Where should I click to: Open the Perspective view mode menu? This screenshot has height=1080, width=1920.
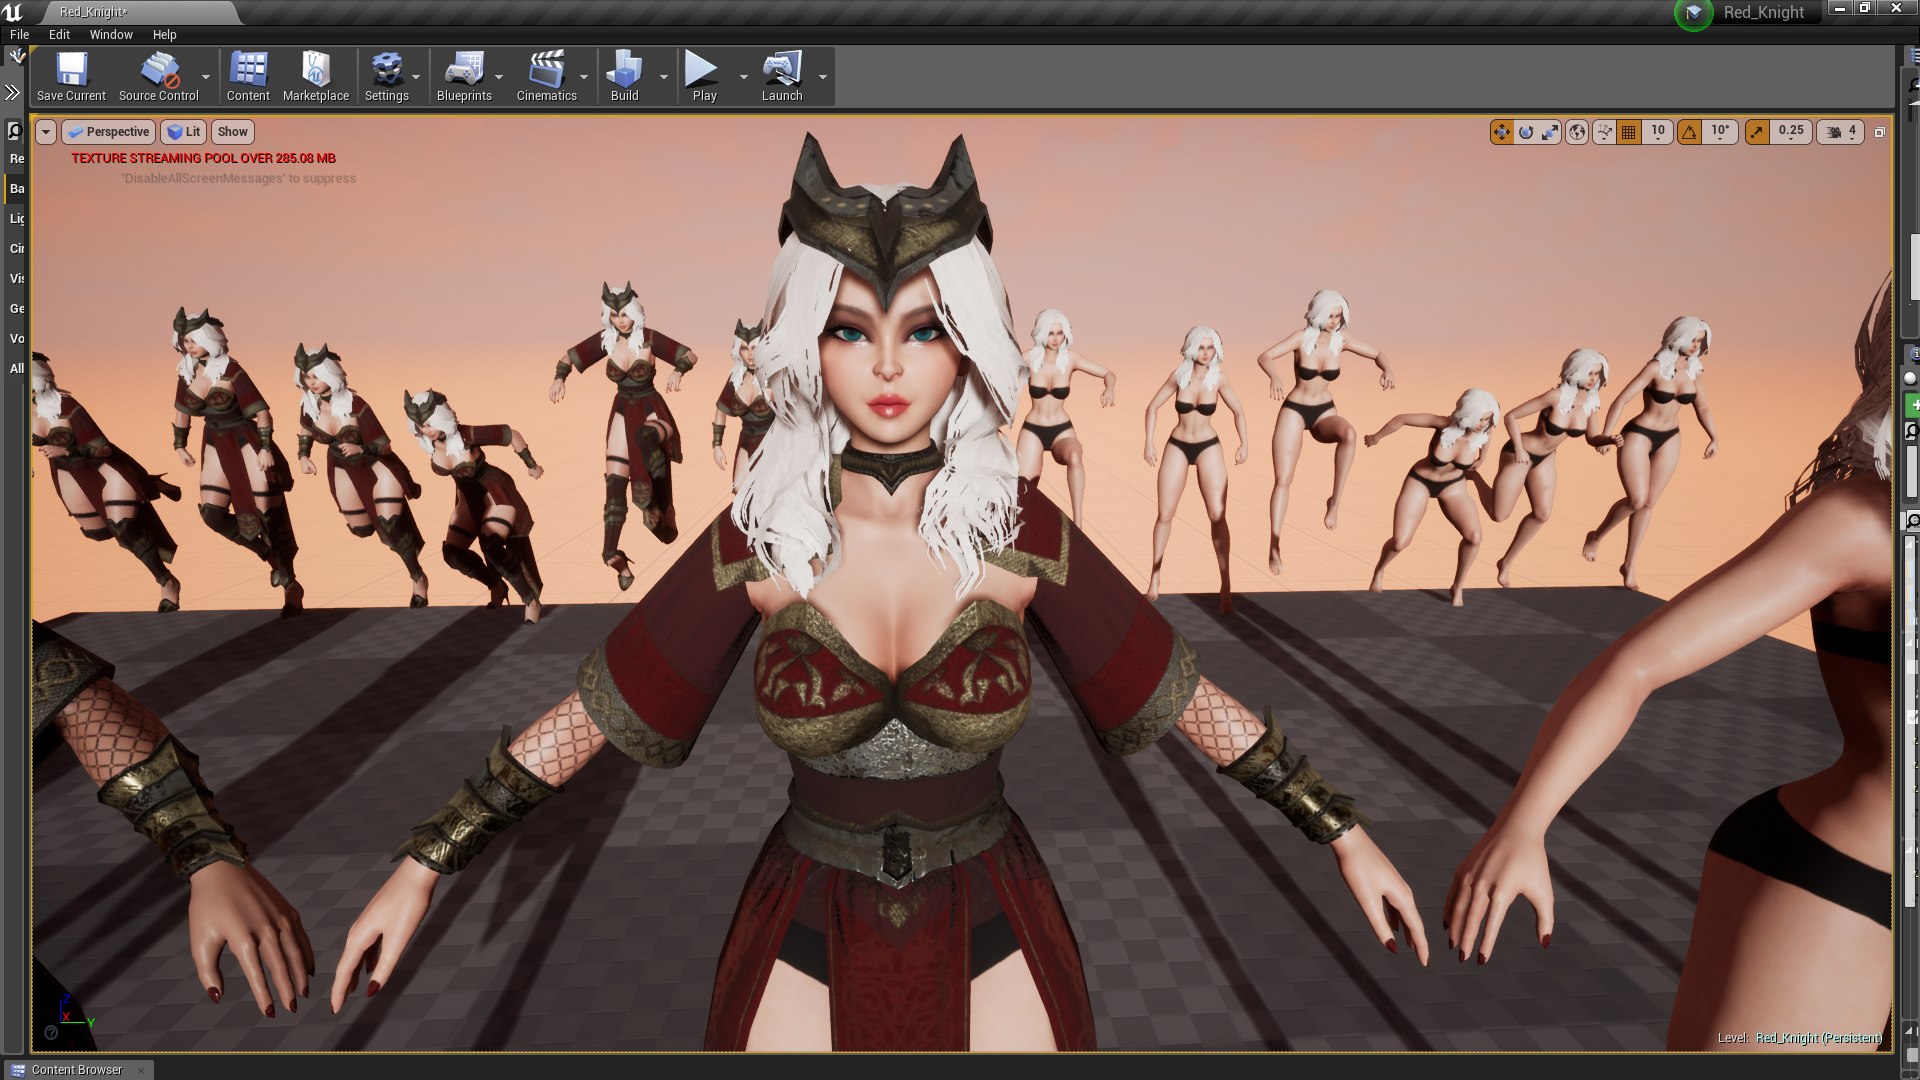click(x=108, y=132)
